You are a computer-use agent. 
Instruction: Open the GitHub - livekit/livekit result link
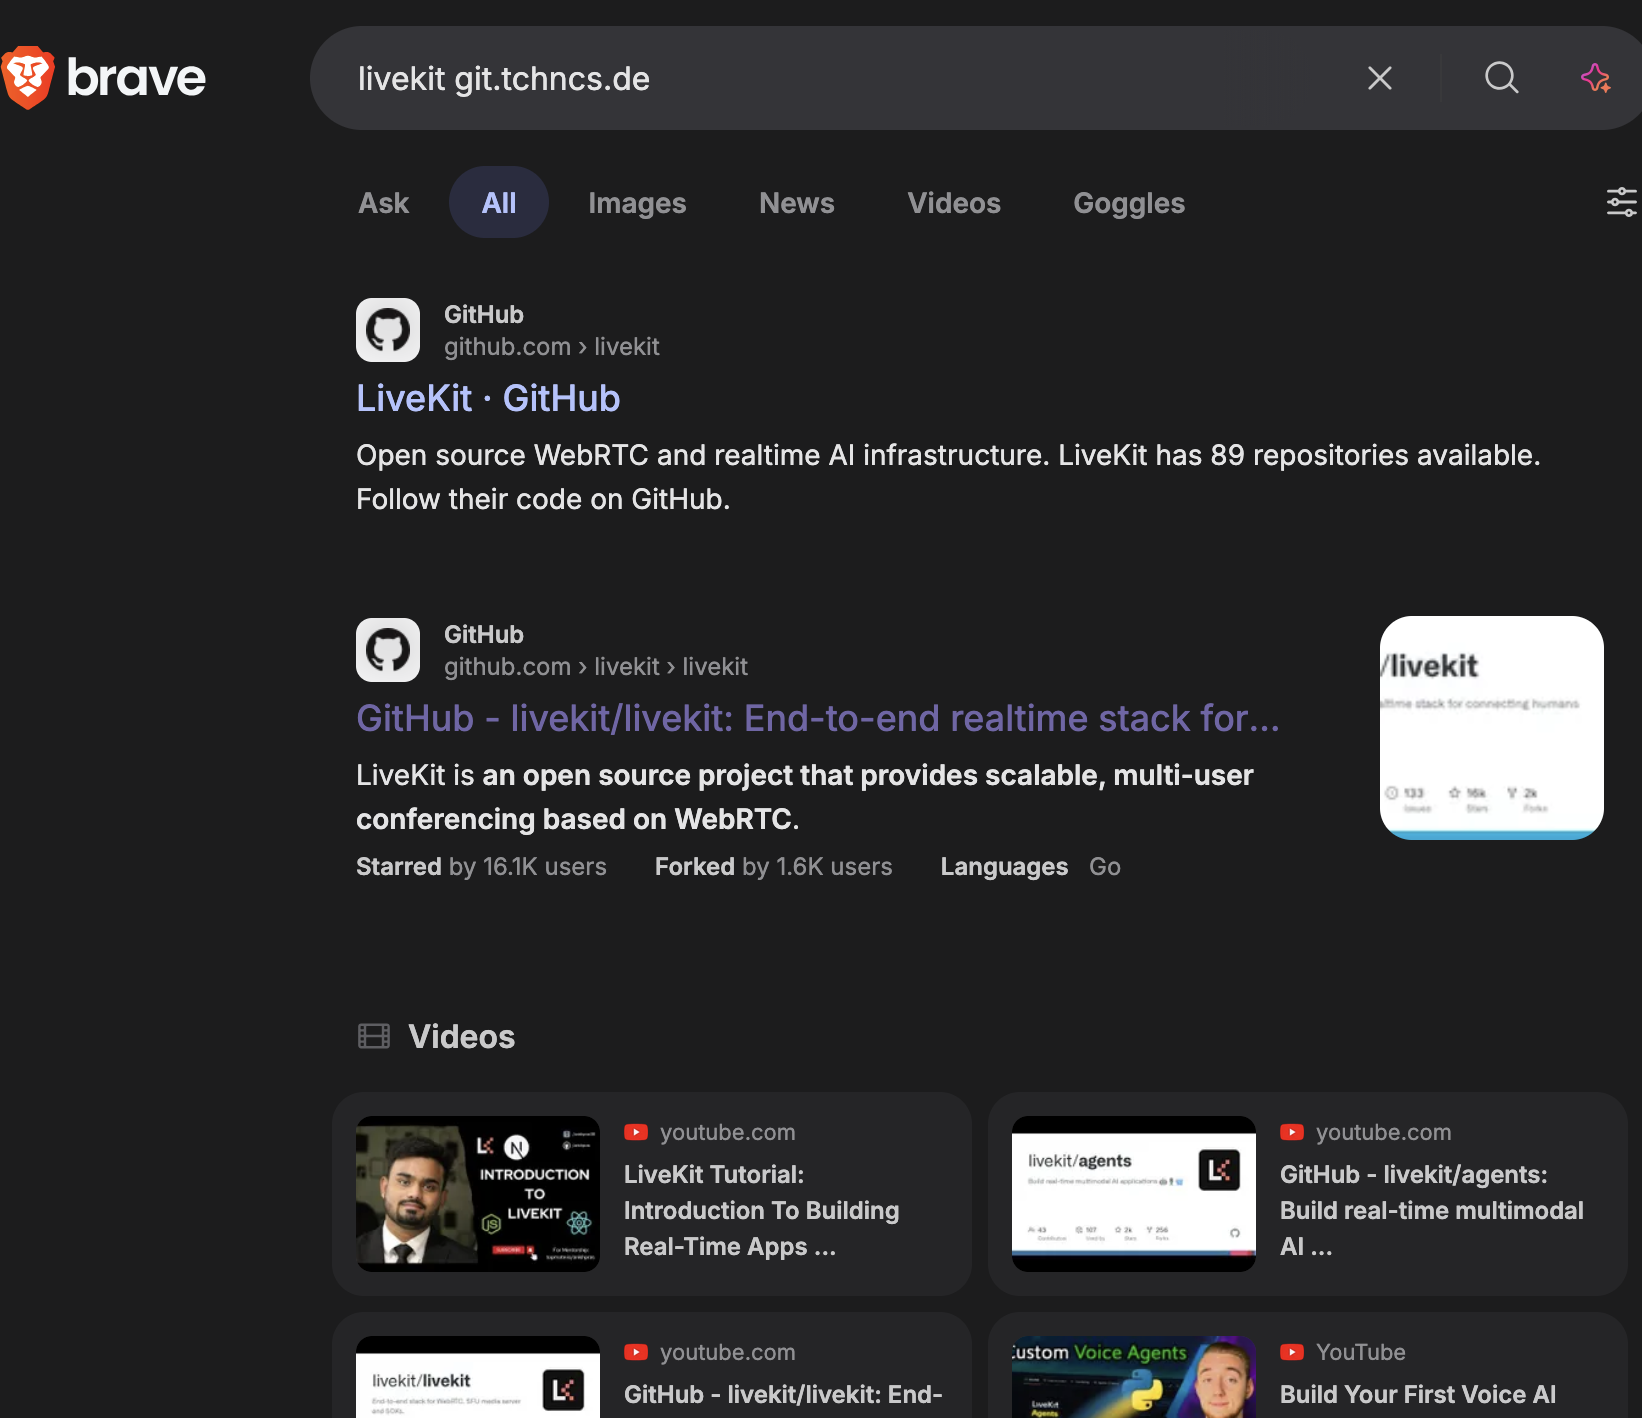tap(818, 718)
